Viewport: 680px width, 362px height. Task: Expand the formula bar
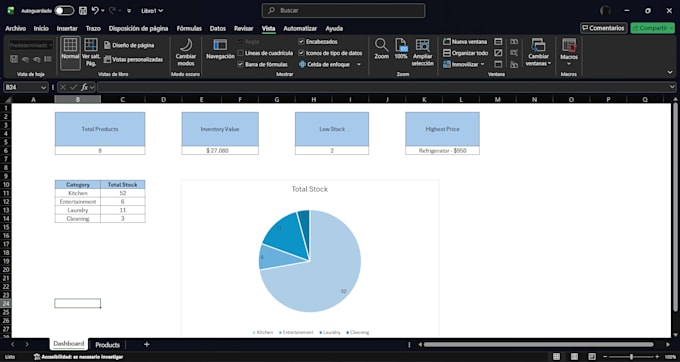pos(672,87)
